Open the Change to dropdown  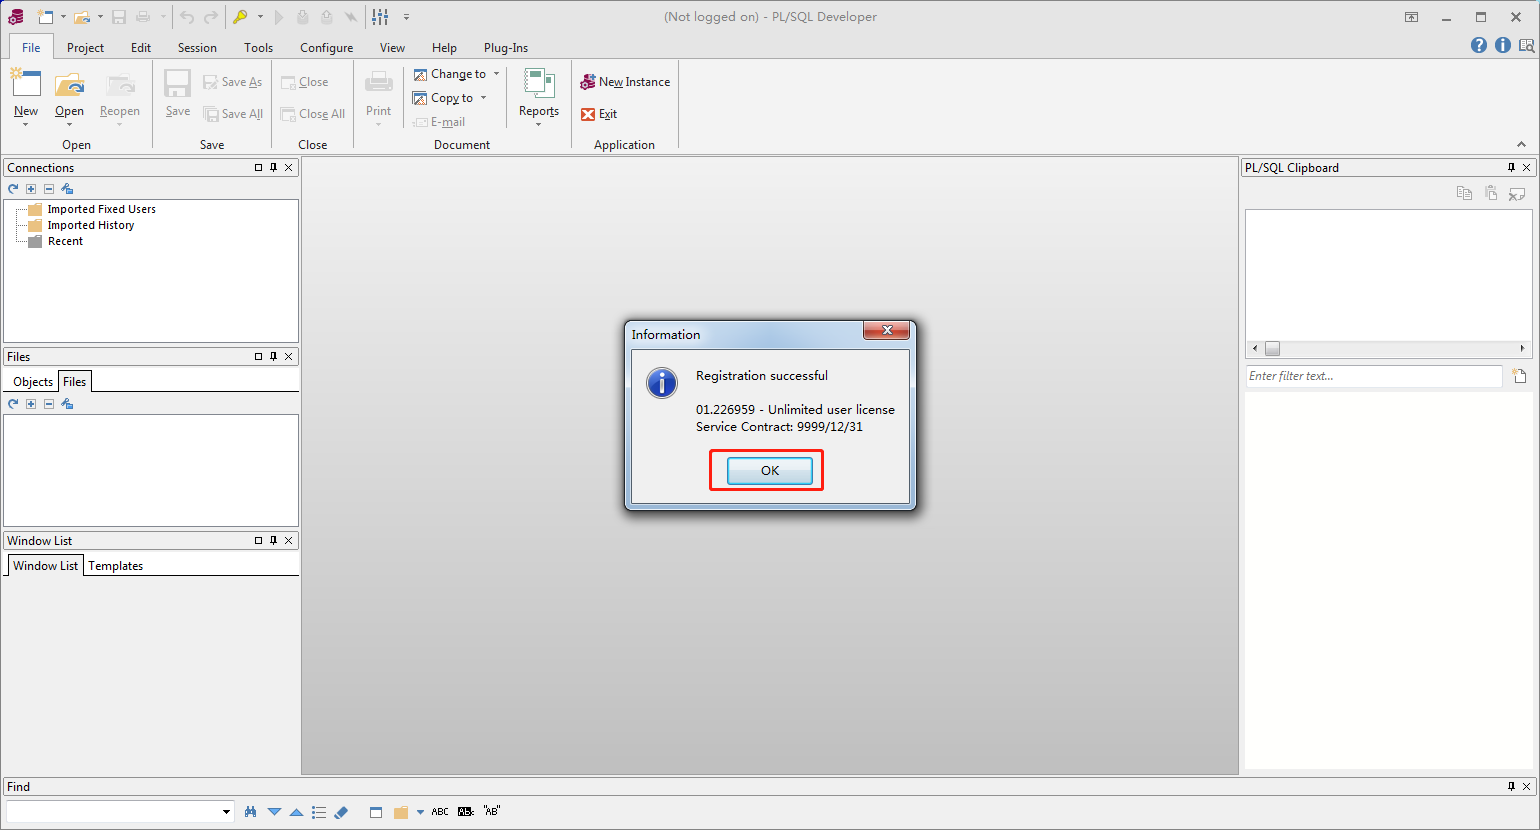[496, 74]
